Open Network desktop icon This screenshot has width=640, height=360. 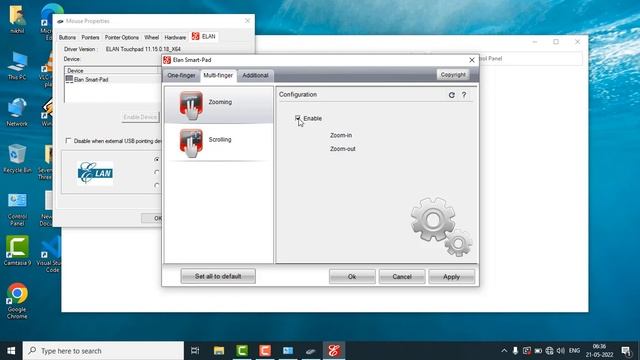tap(17, 112)
